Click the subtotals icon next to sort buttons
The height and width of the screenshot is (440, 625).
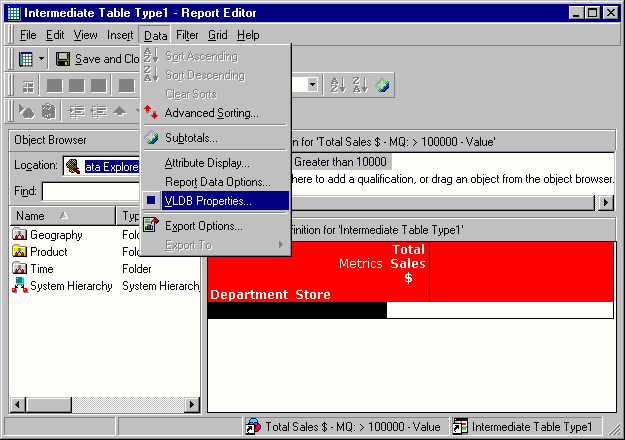383,86
